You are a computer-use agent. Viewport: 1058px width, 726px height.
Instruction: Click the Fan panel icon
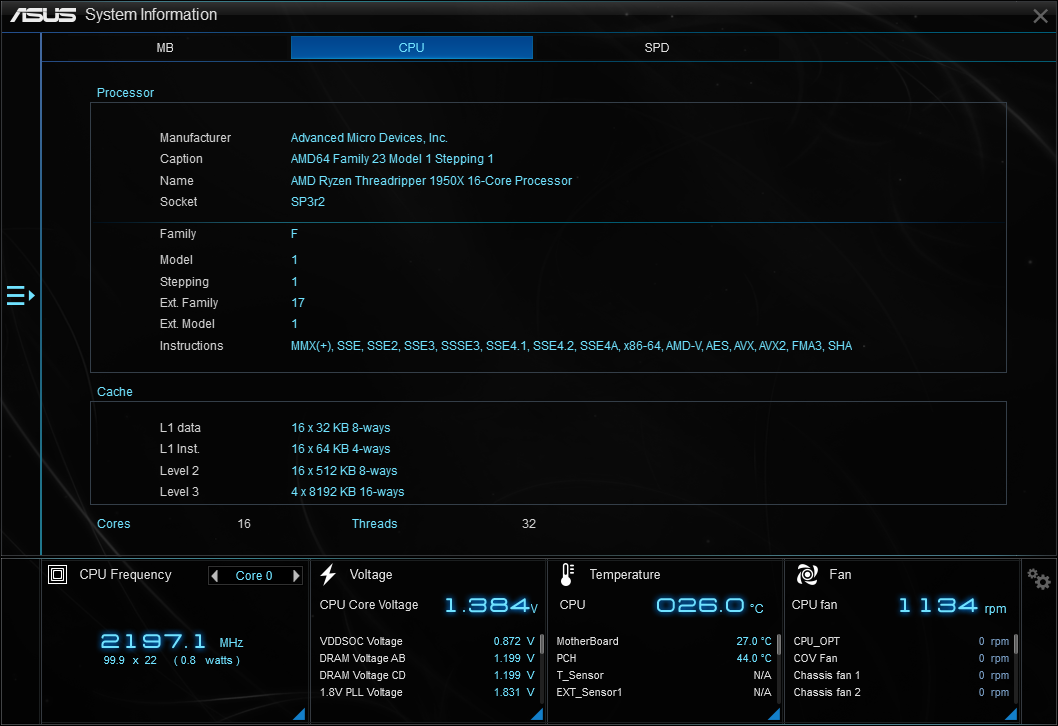[x=807, y=574]
